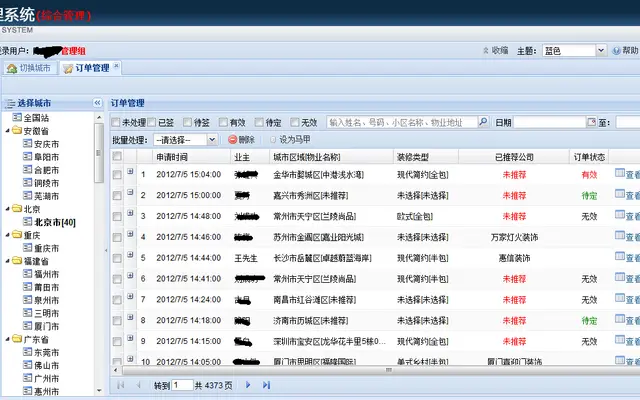This screenshot has width=640, height=400.
Task: Check the row 5 王先生 checkbox
Action: click(x=117, y=258)
